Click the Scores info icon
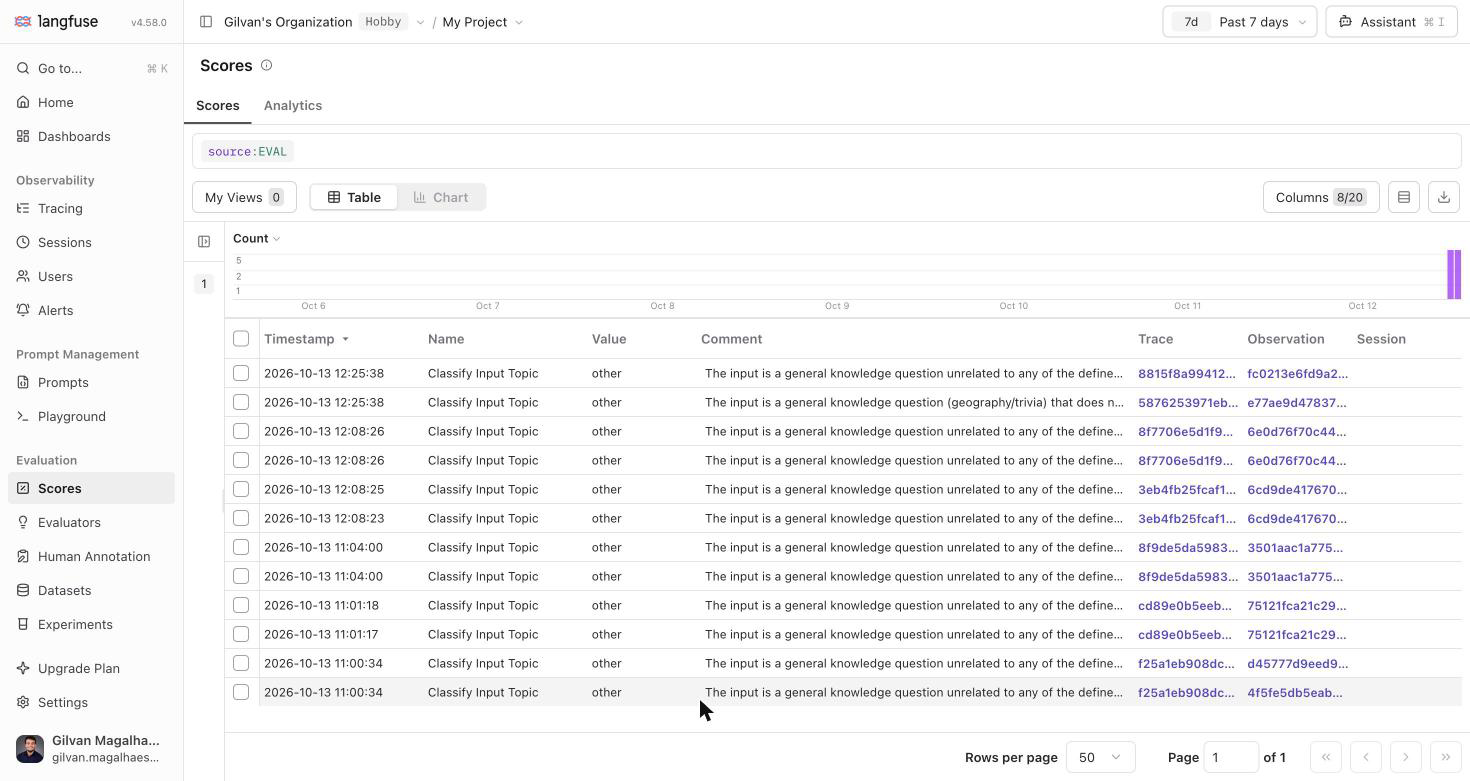The width and height of the screenshot is (1470, 781). tap(267, 65)
